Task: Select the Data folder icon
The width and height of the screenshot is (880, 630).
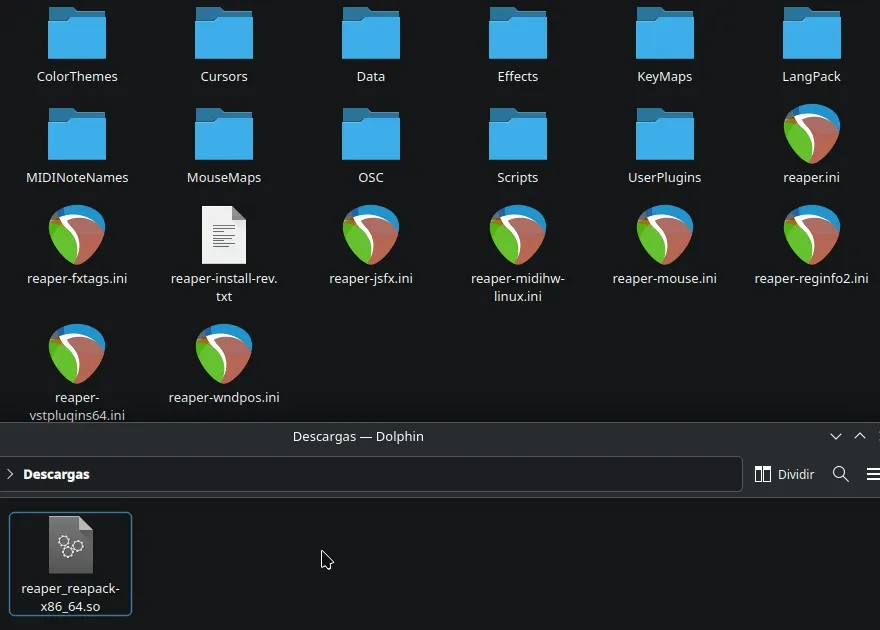Action: tap(371, 33)
